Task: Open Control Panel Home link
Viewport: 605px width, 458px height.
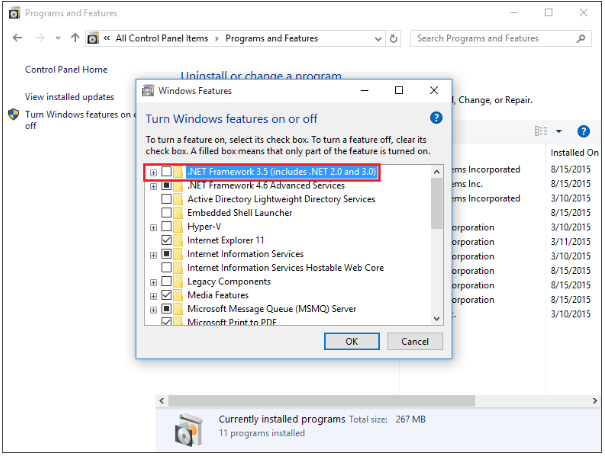Action: pyautogui.click(x=66, y=70)
